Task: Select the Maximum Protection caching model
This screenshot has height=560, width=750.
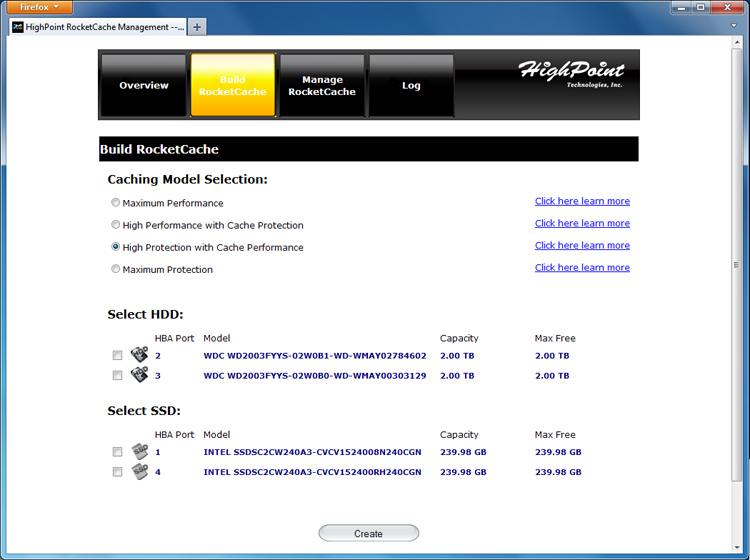Action: tap(115, 269)
